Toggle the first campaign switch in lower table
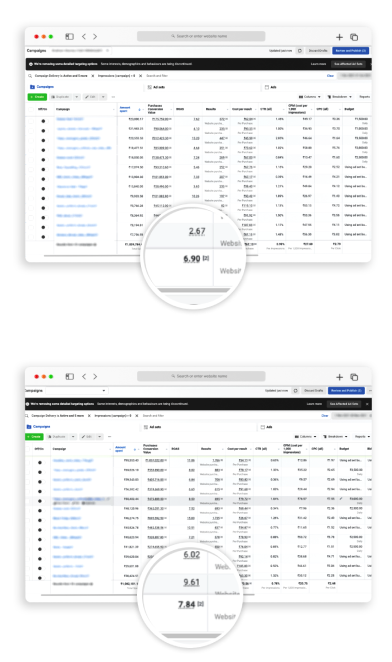The height and width of the screenshot is (662, 392). [x=40, y=462]
